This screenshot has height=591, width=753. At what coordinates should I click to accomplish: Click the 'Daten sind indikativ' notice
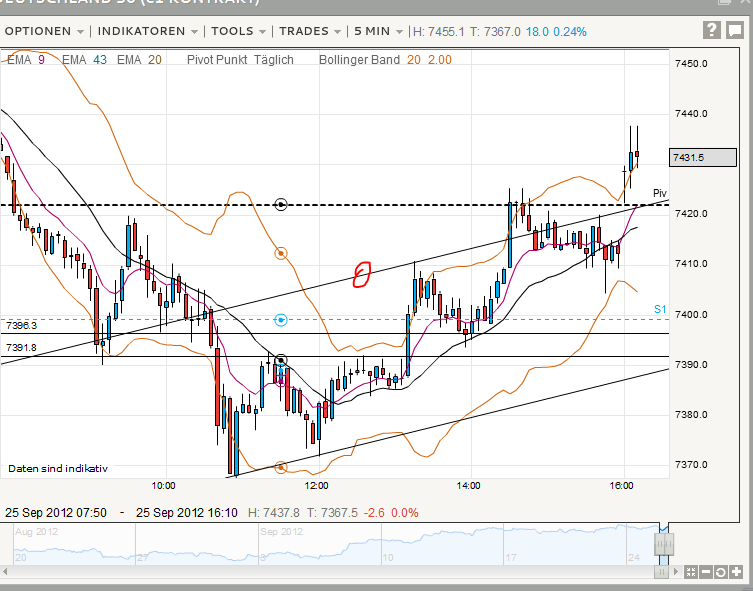58,469
